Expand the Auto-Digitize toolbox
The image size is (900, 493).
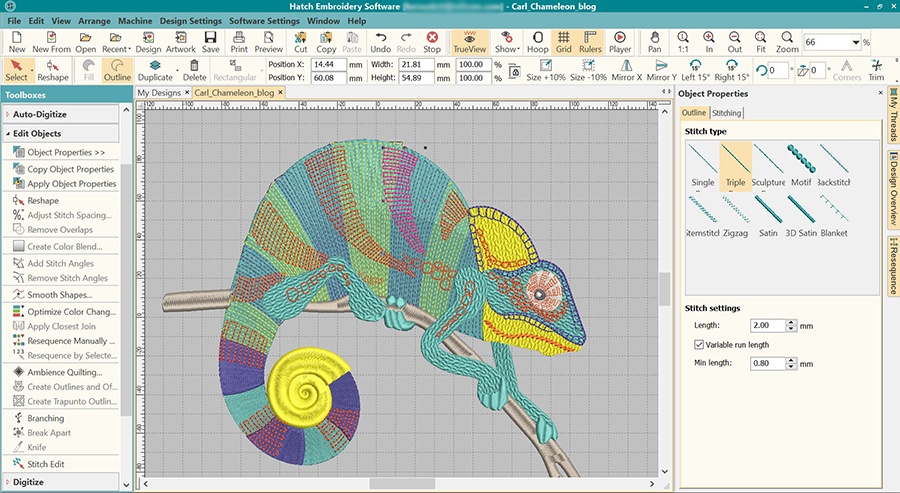coord(40,114)
